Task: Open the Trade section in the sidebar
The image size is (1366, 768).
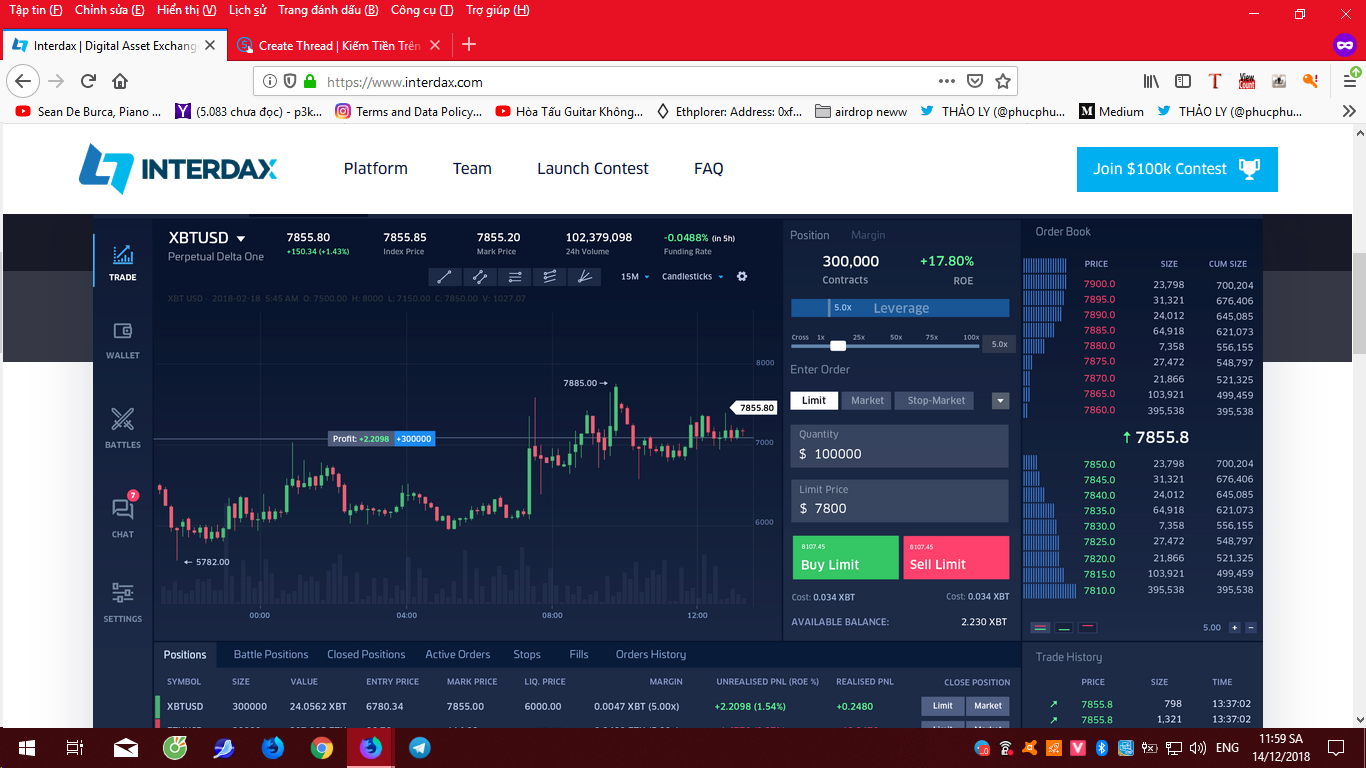Action: 123,262
